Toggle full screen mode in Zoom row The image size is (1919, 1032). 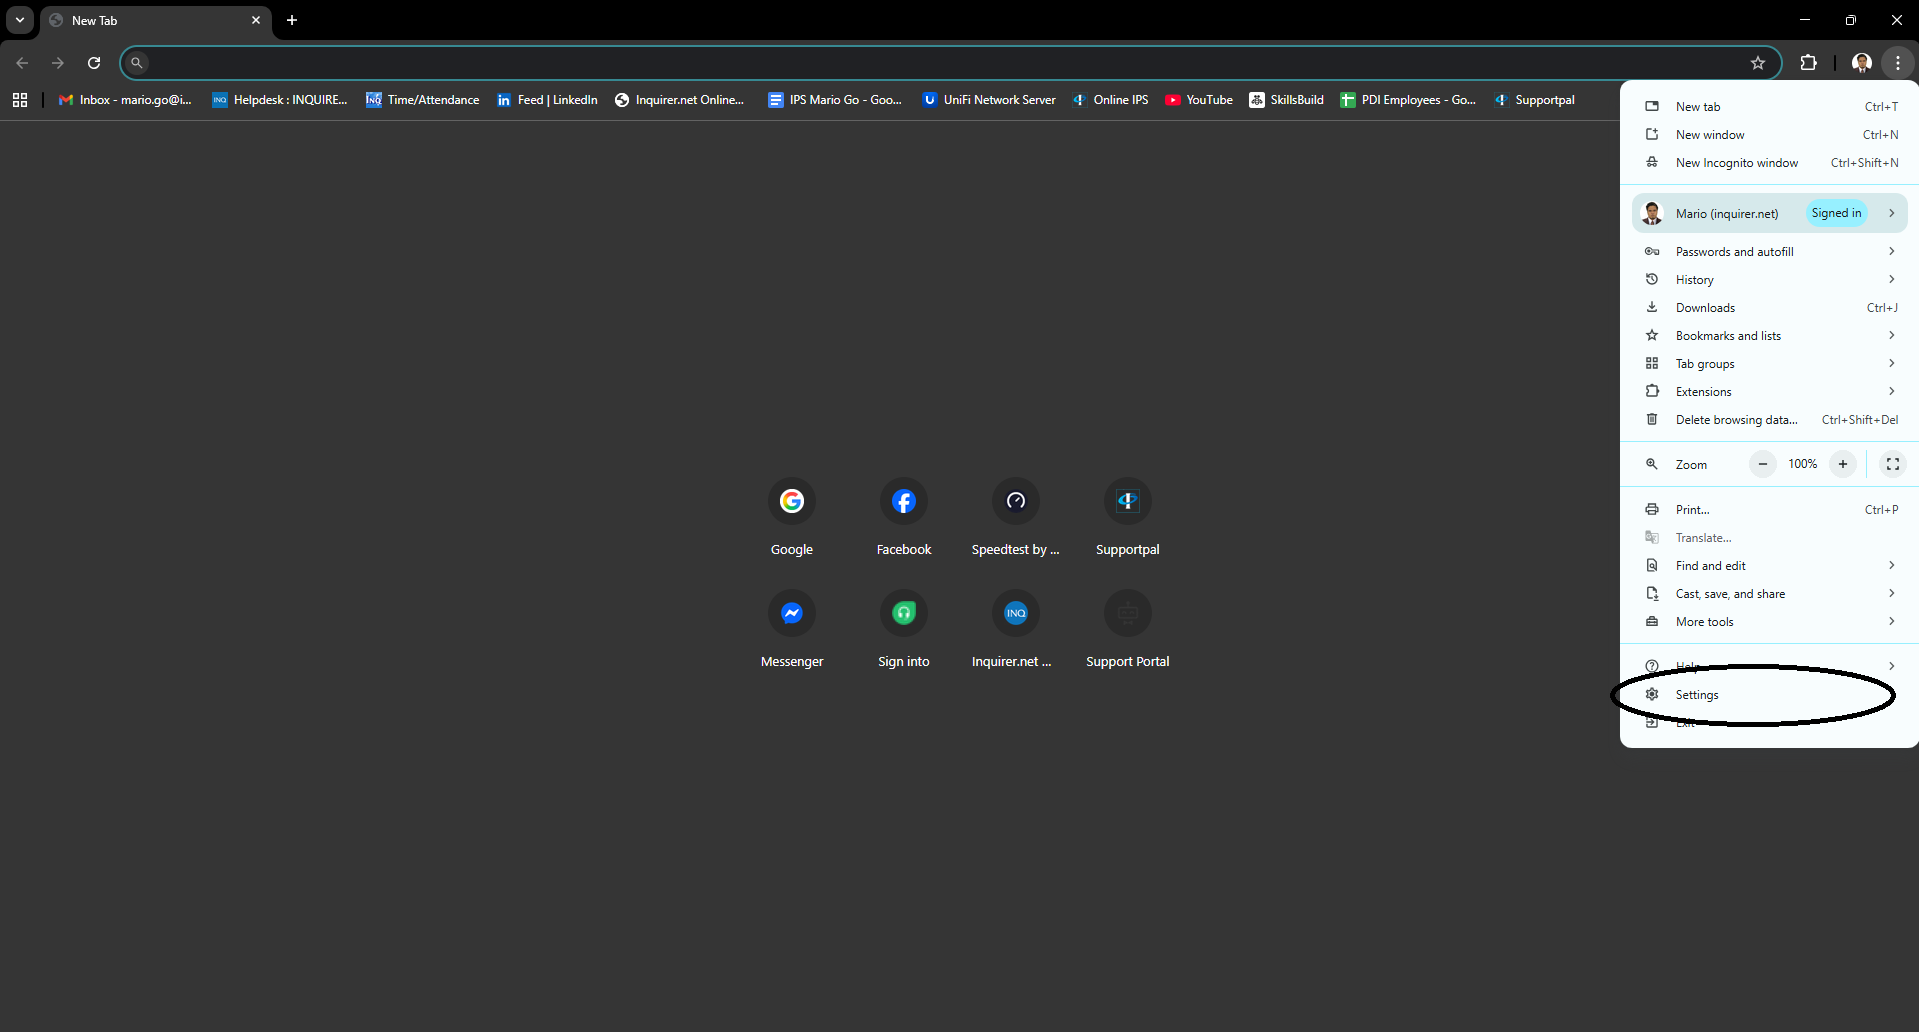point(1892,464)
